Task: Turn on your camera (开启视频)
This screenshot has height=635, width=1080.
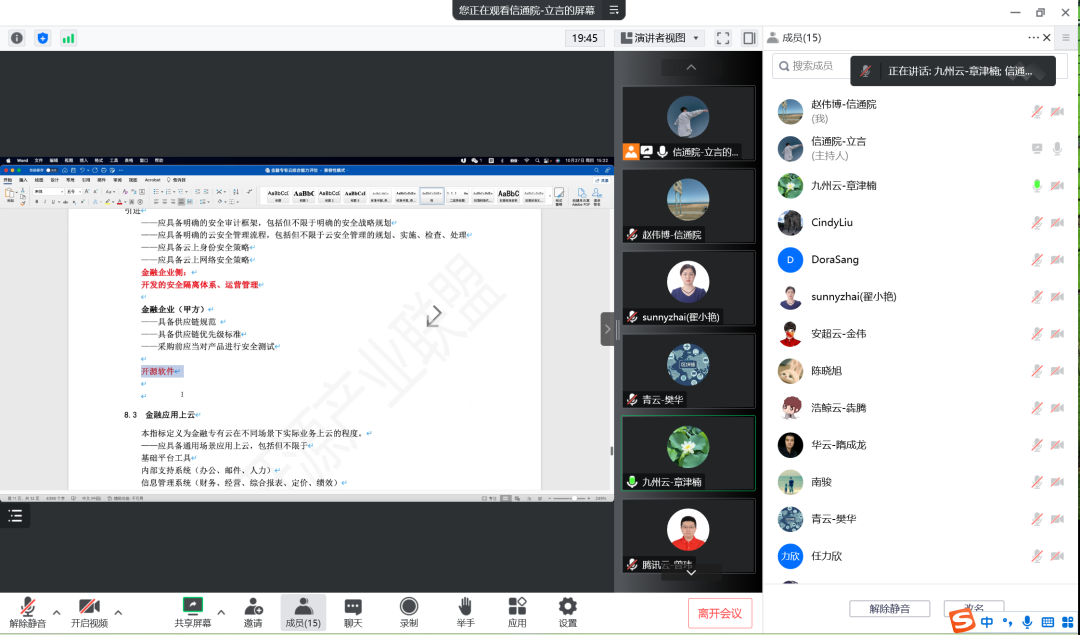Action: (x=89, y=612)
